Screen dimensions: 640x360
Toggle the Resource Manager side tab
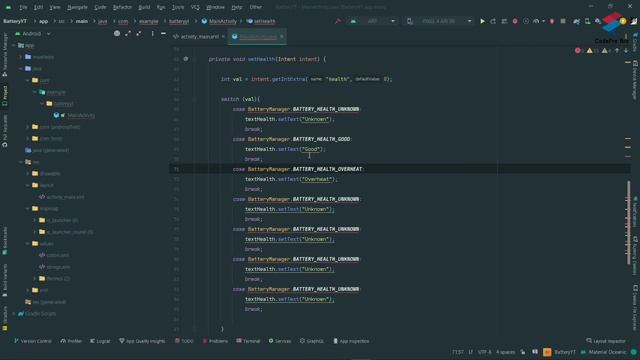point(5,55)
